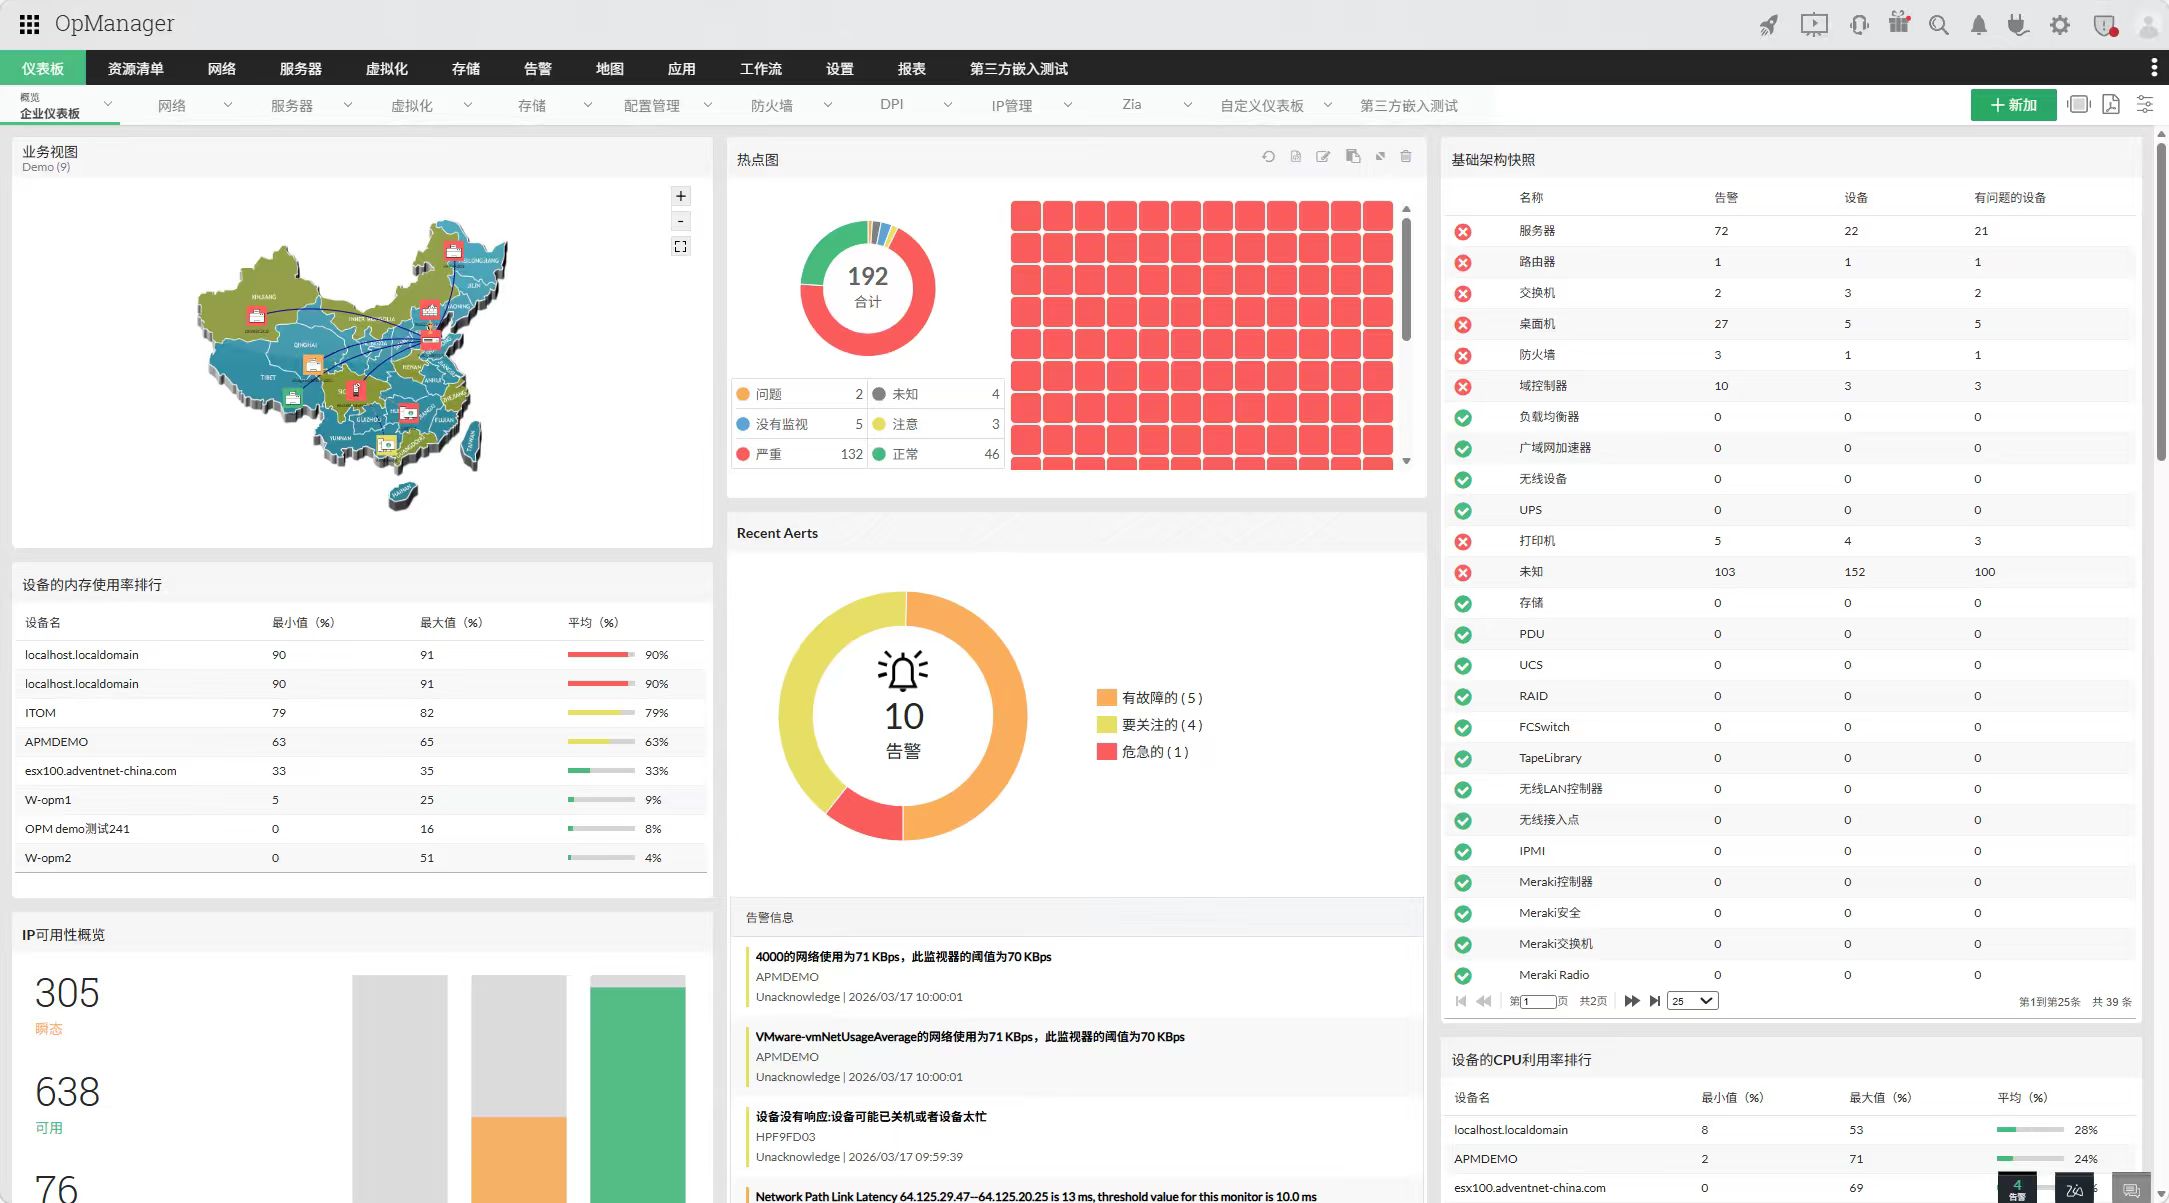This screenshot has height=1203, width=2169.
Task: Click the gift what's-new icon
Action: click(x=1899, y=23)
